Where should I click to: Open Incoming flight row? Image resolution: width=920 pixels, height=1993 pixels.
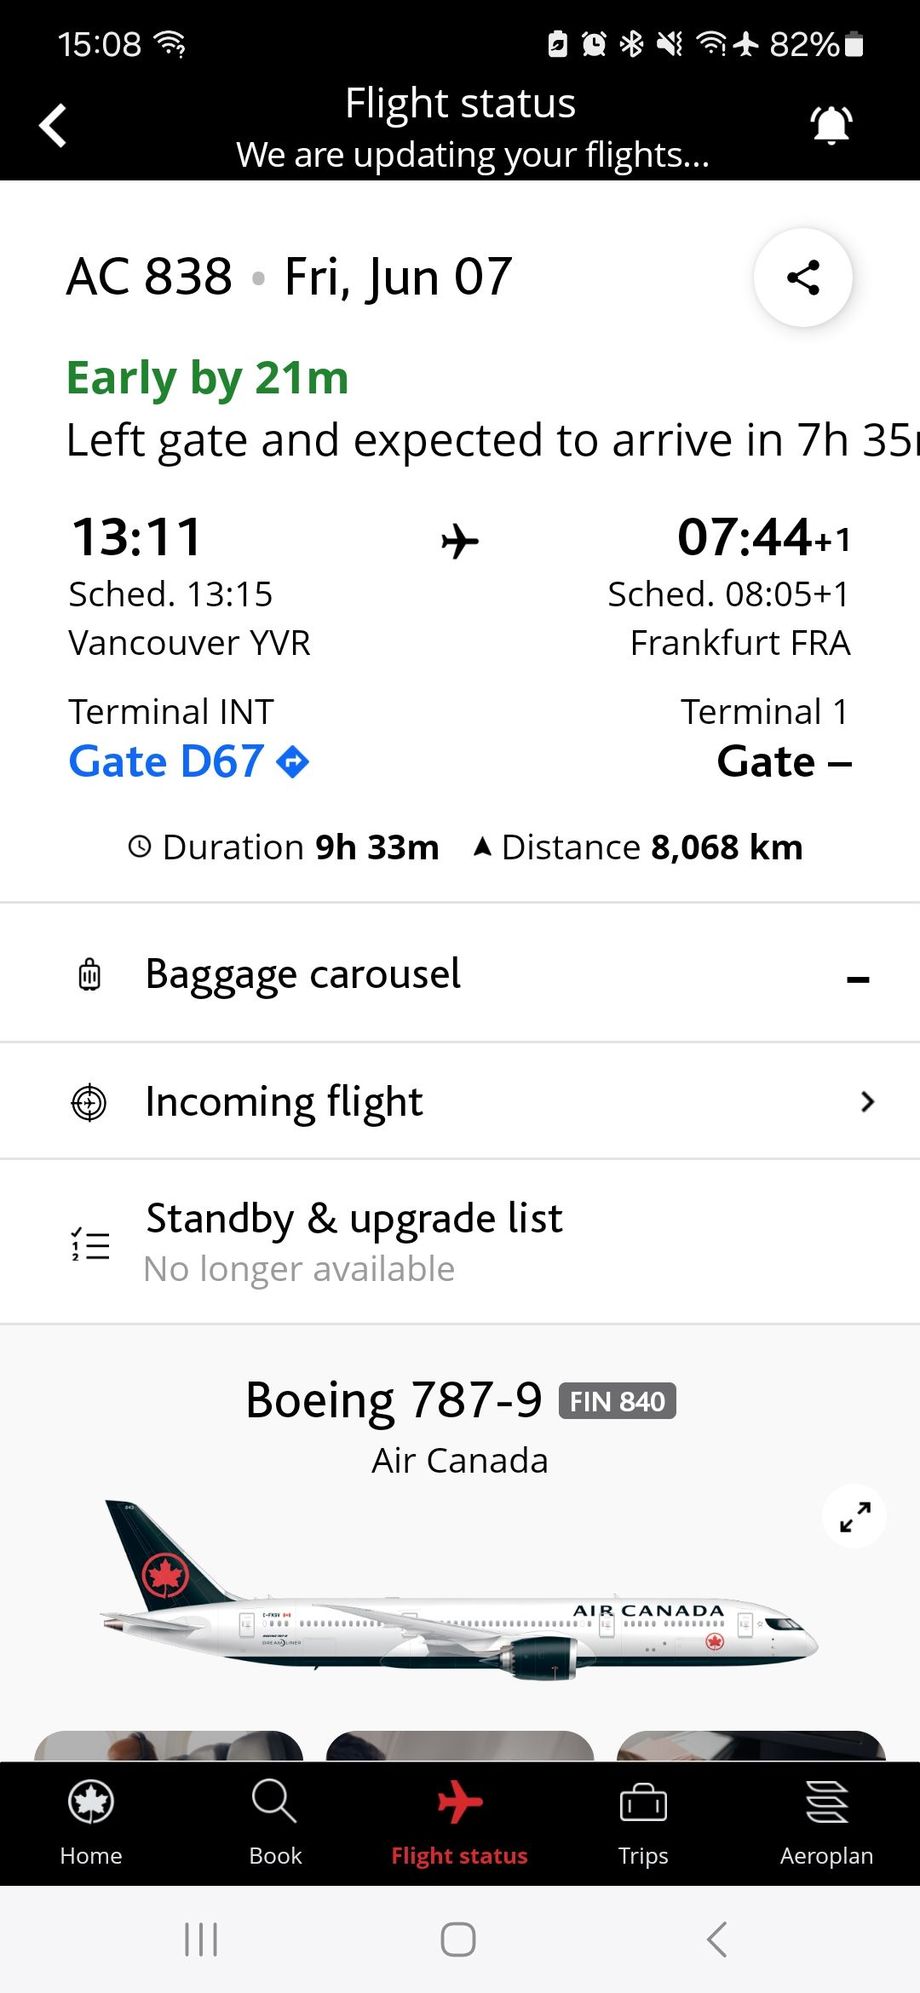coord(460,1101)
